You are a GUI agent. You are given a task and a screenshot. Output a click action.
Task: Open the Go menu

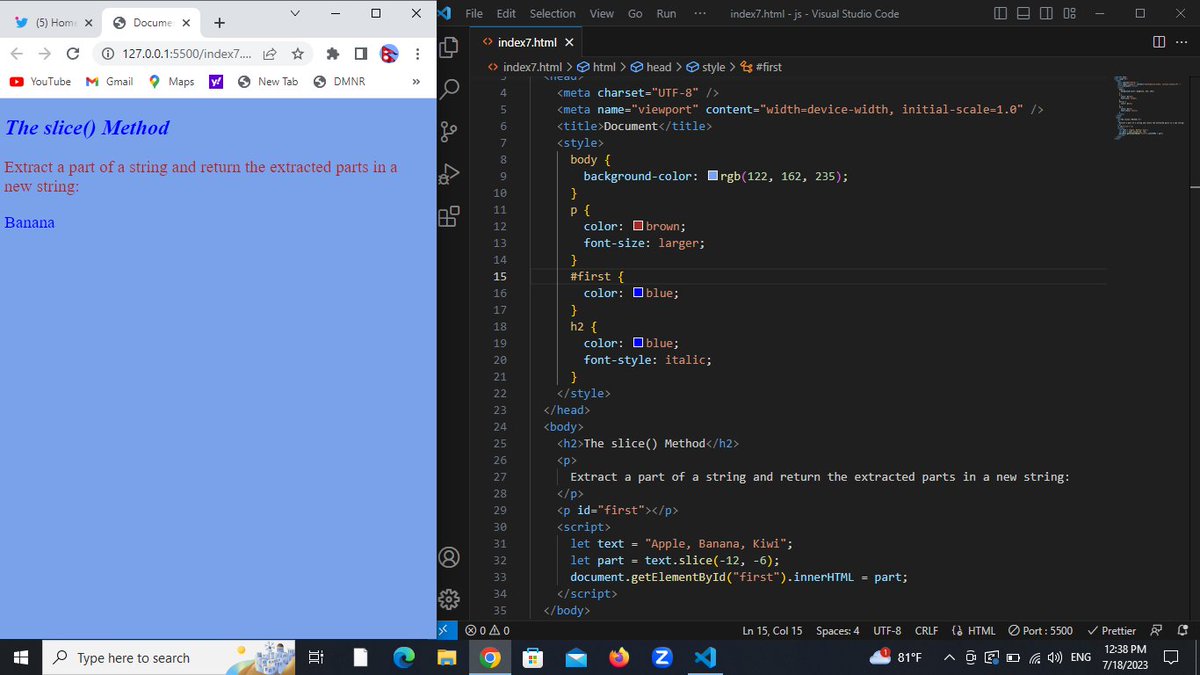(635, 14)
